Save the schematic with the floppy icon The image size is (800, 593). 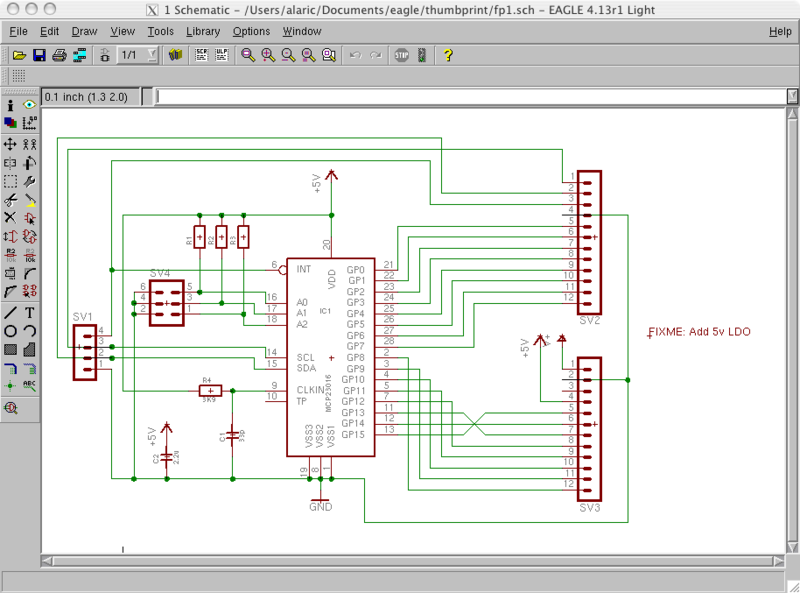(39, 55)
